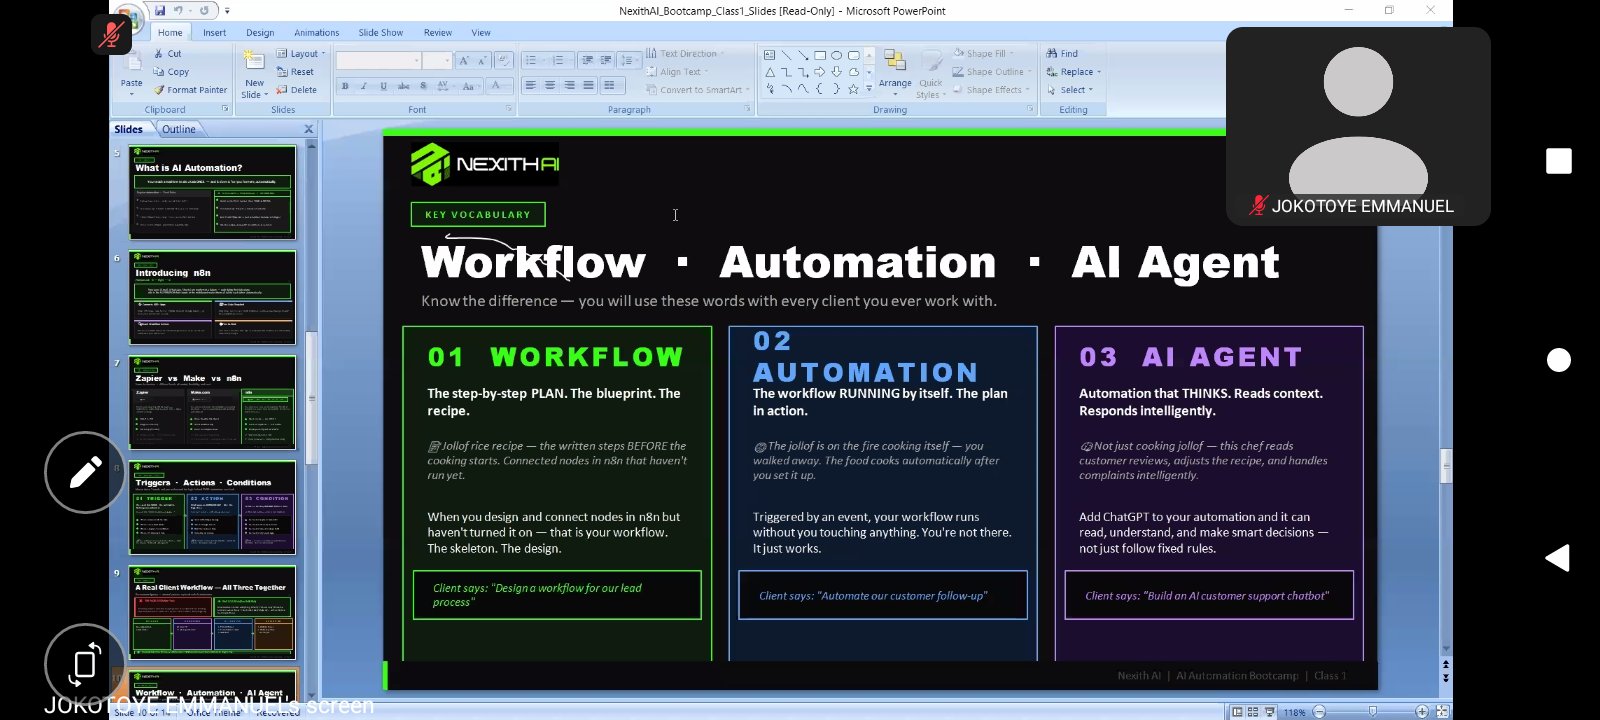1600x720 pixels.
Task: Open the font name combo box
Action: (378, 61)
